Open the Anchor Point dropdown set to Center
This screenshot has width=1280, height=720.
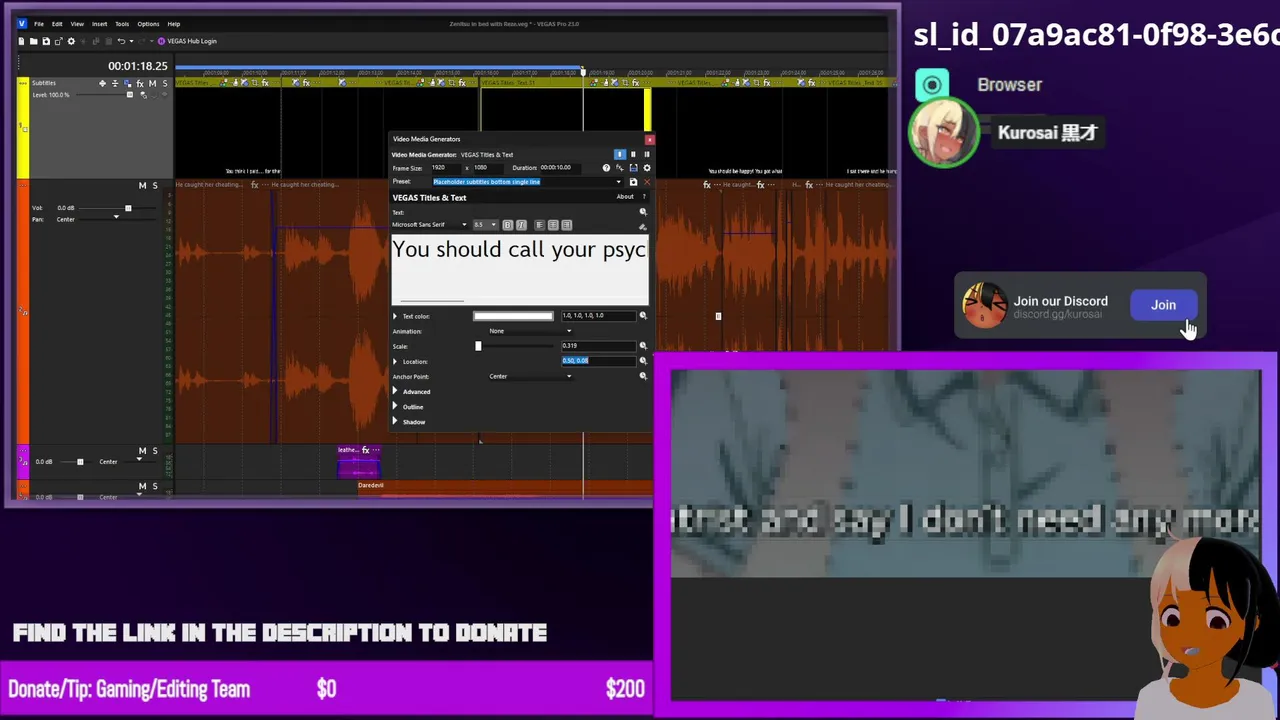(x=530, y=376)
